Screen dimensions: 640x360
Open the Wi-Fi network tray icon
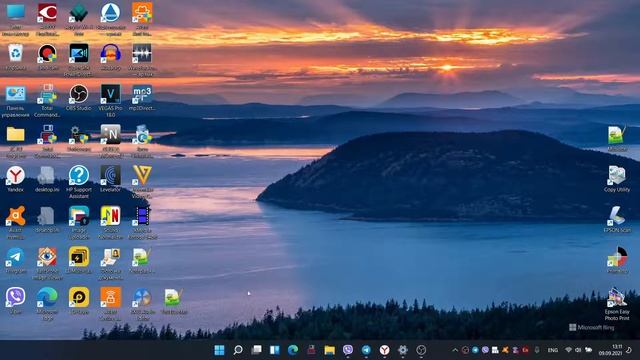click(568, 350)
